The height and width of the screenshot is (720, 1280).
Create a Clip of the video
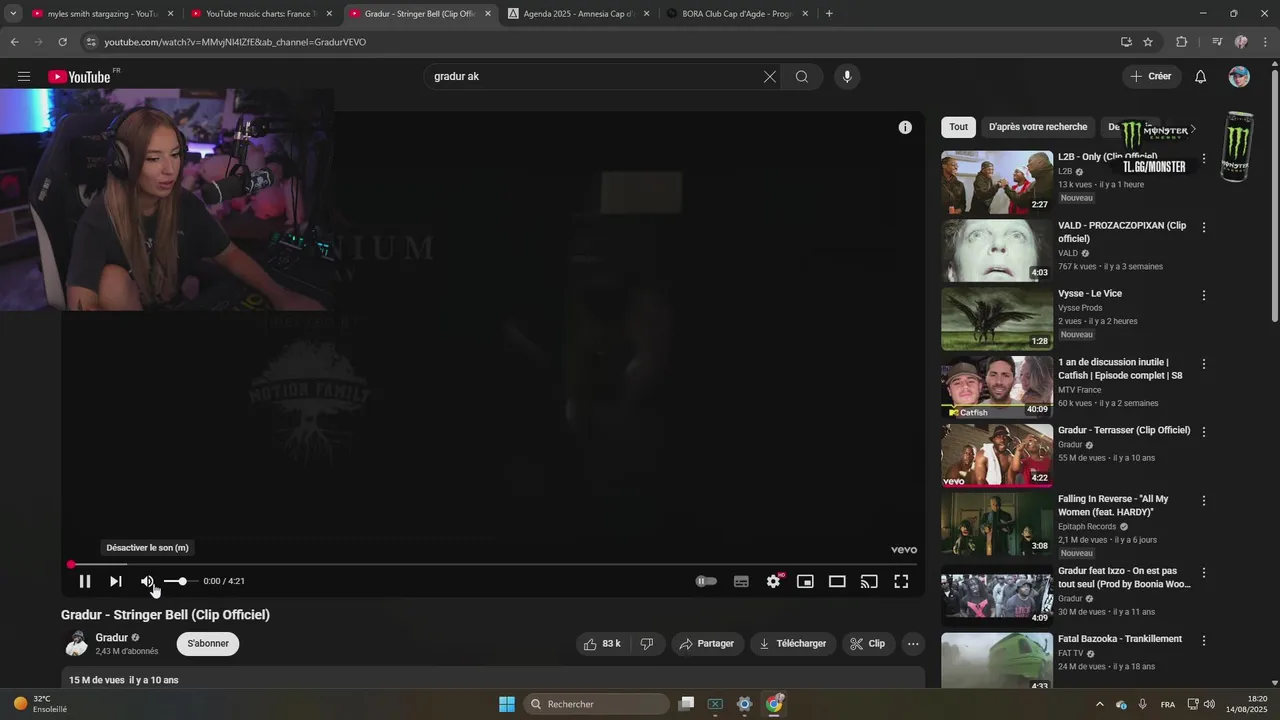point(868,644)
